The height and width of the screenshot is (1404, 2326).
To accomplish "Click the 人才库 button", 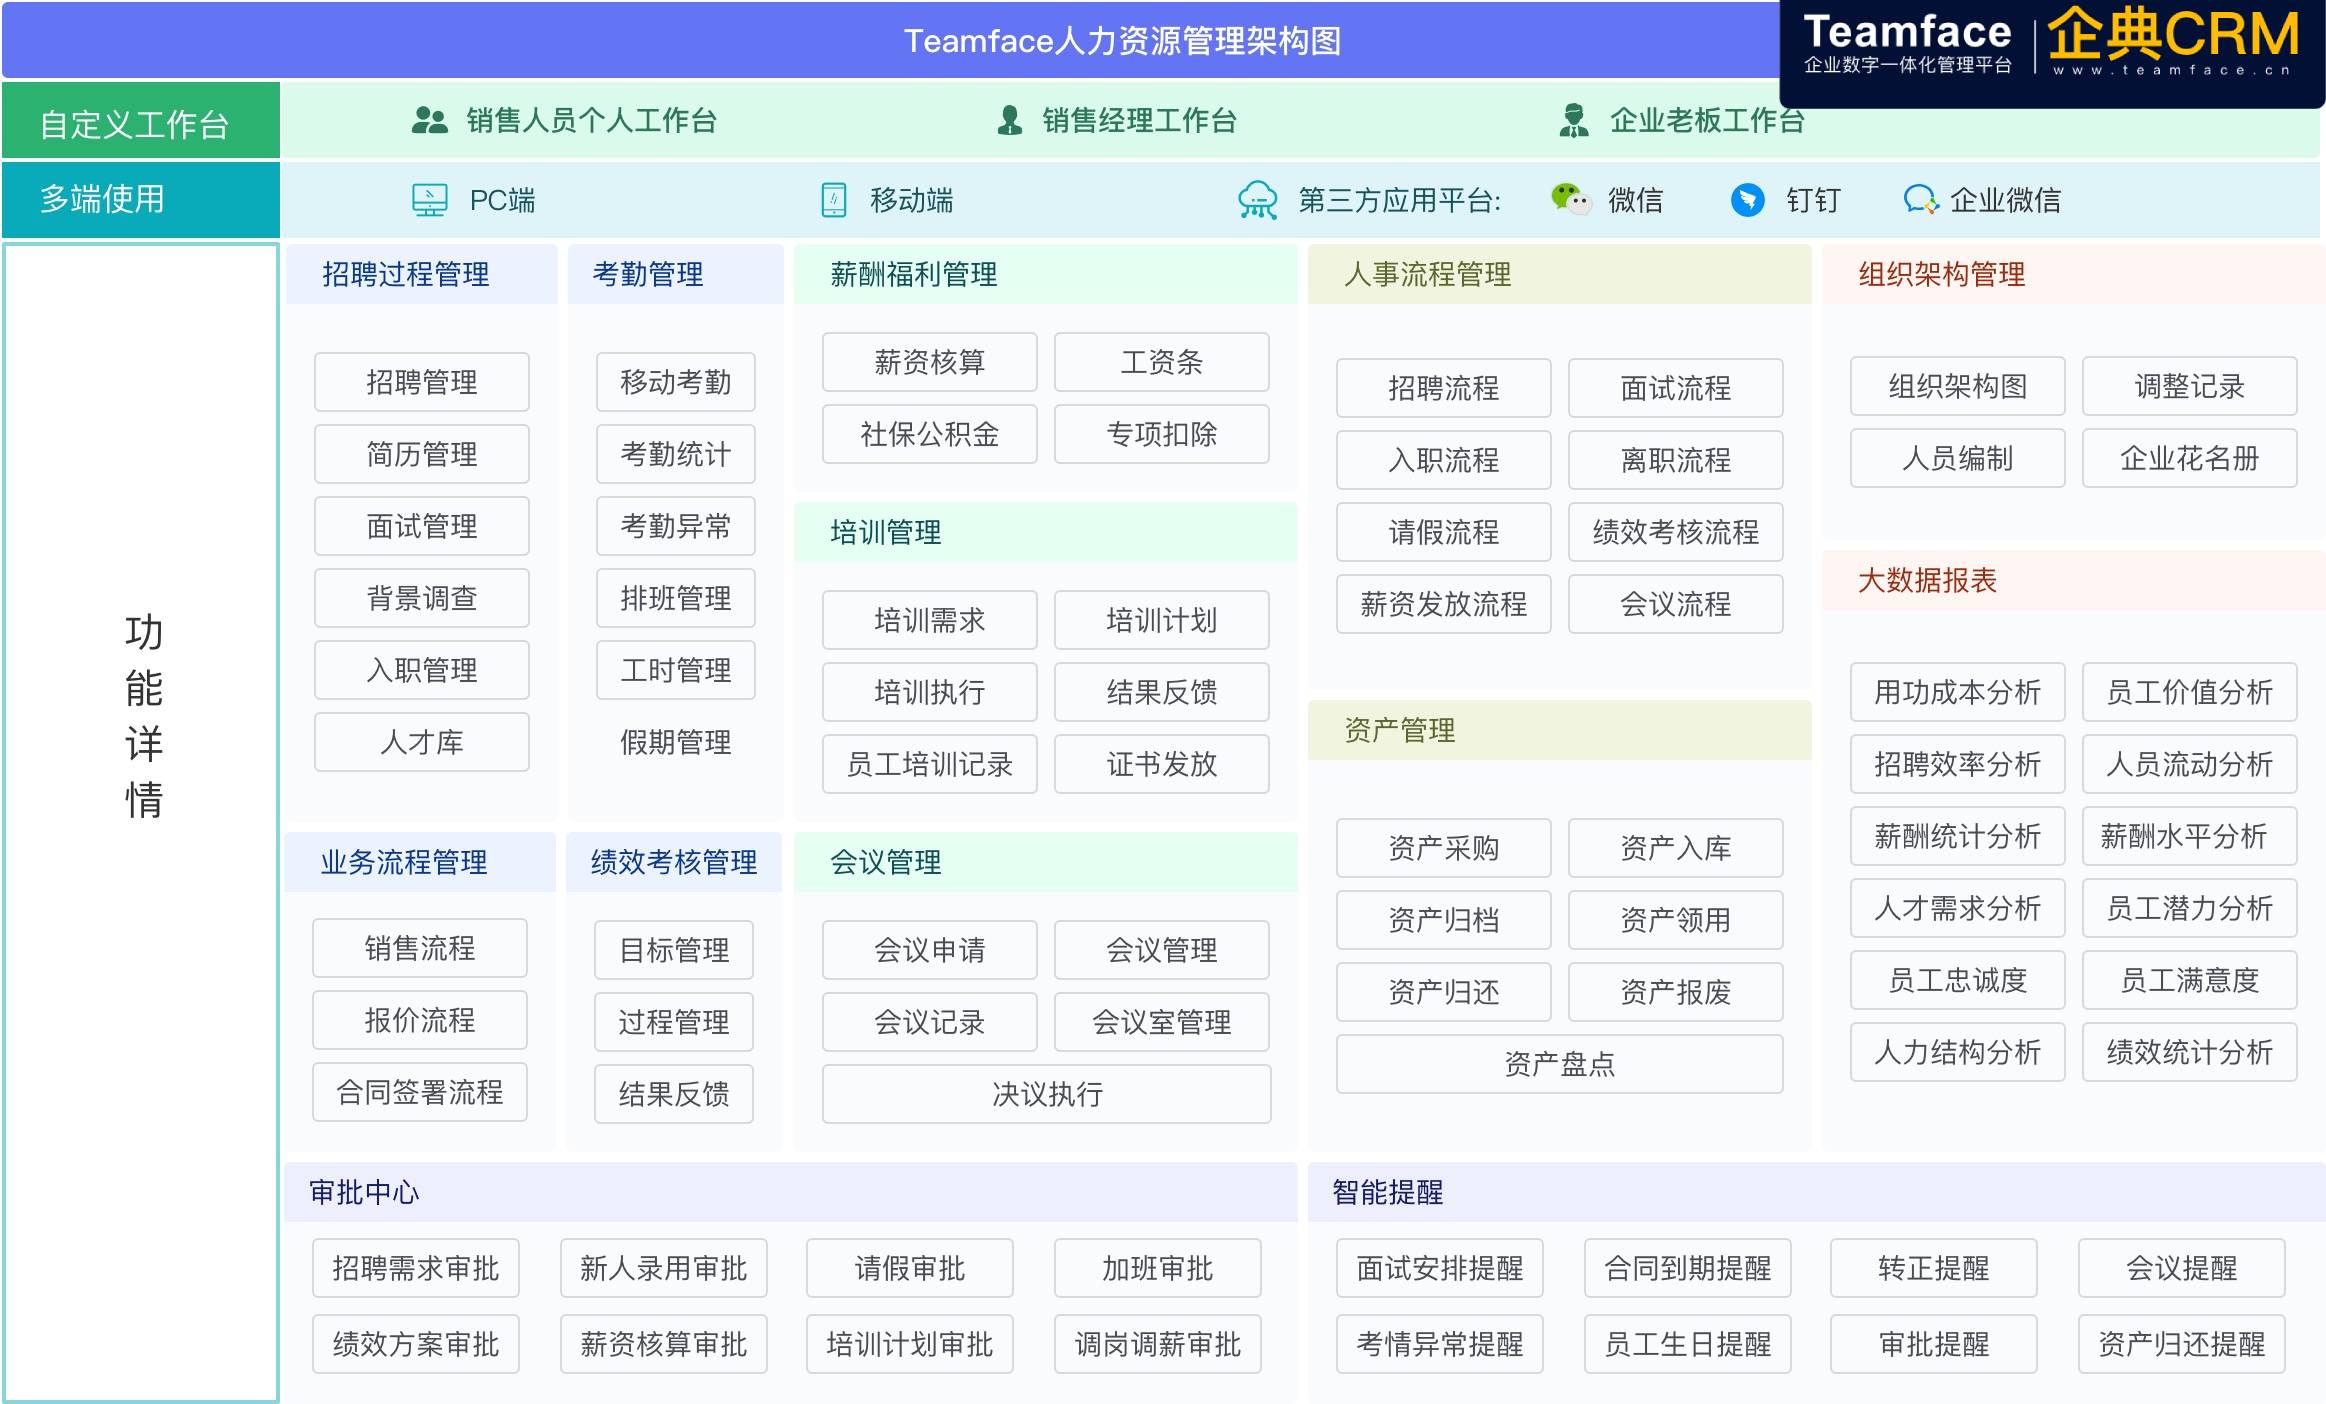I will click(x=421, y=742).
